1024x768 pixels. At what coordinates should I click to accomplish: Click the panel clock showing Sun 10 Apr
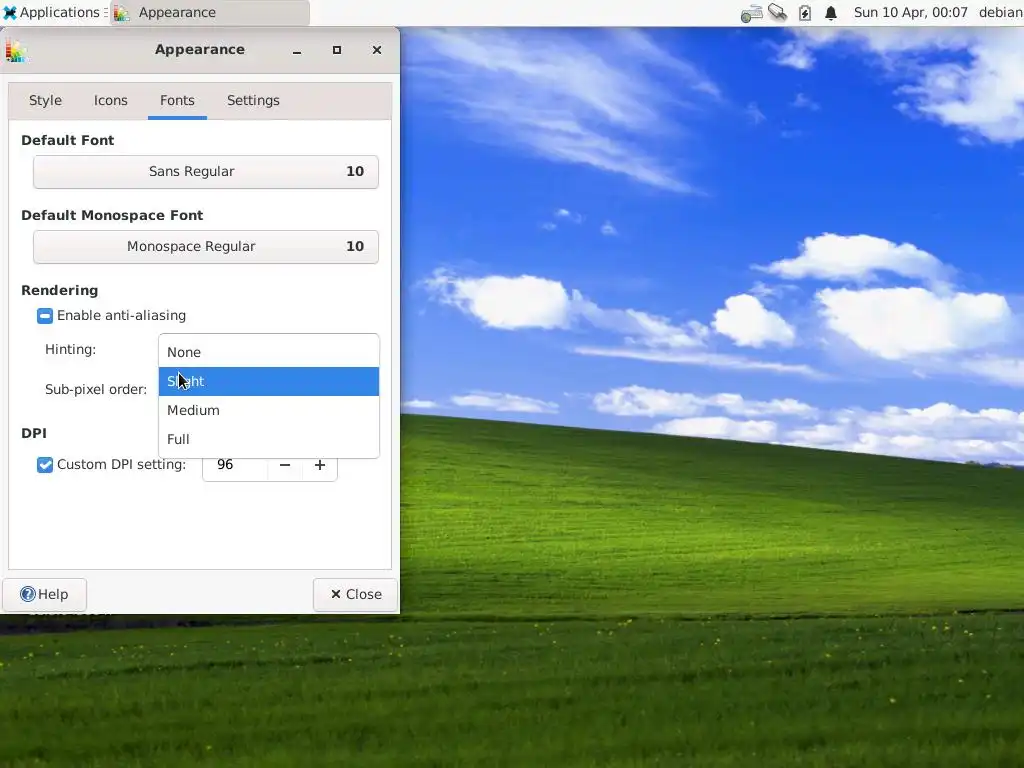(x=910, y=12)
